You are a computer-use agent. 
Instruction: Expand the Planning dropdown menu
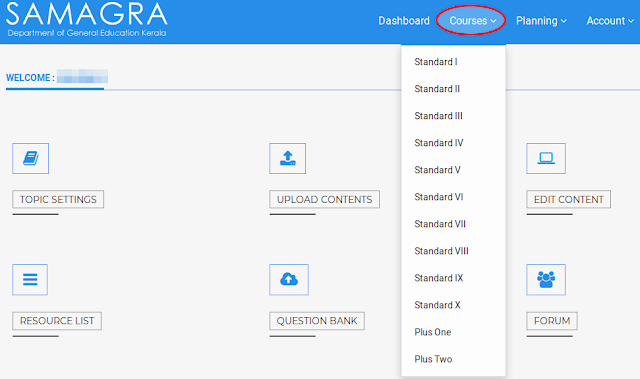(x=541, y=20)
